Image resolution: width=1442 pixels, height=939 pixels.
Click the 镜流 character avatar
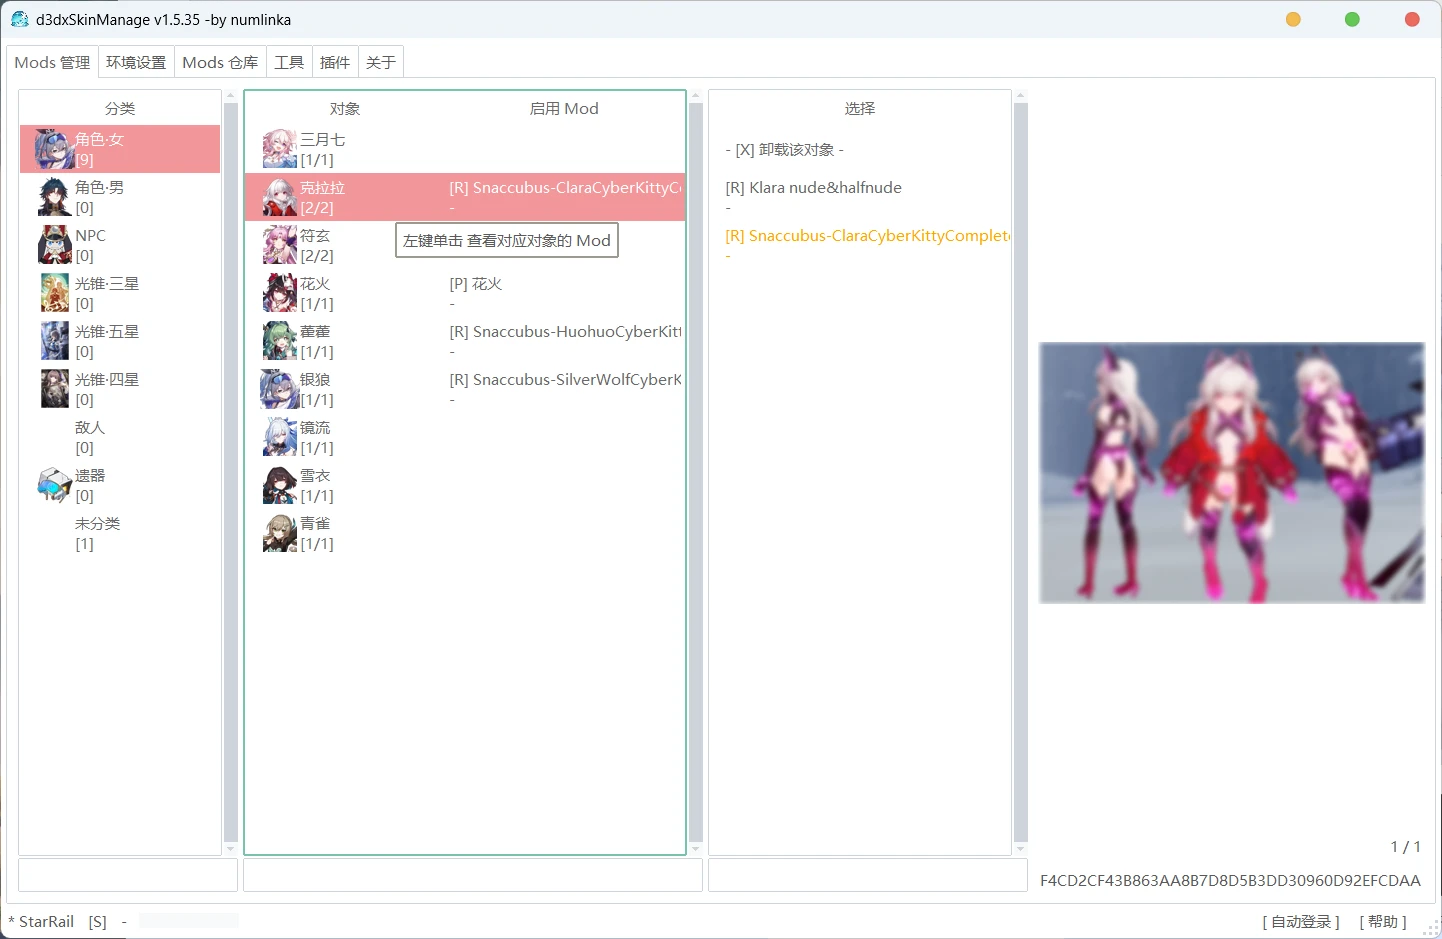tap(280, 437)
